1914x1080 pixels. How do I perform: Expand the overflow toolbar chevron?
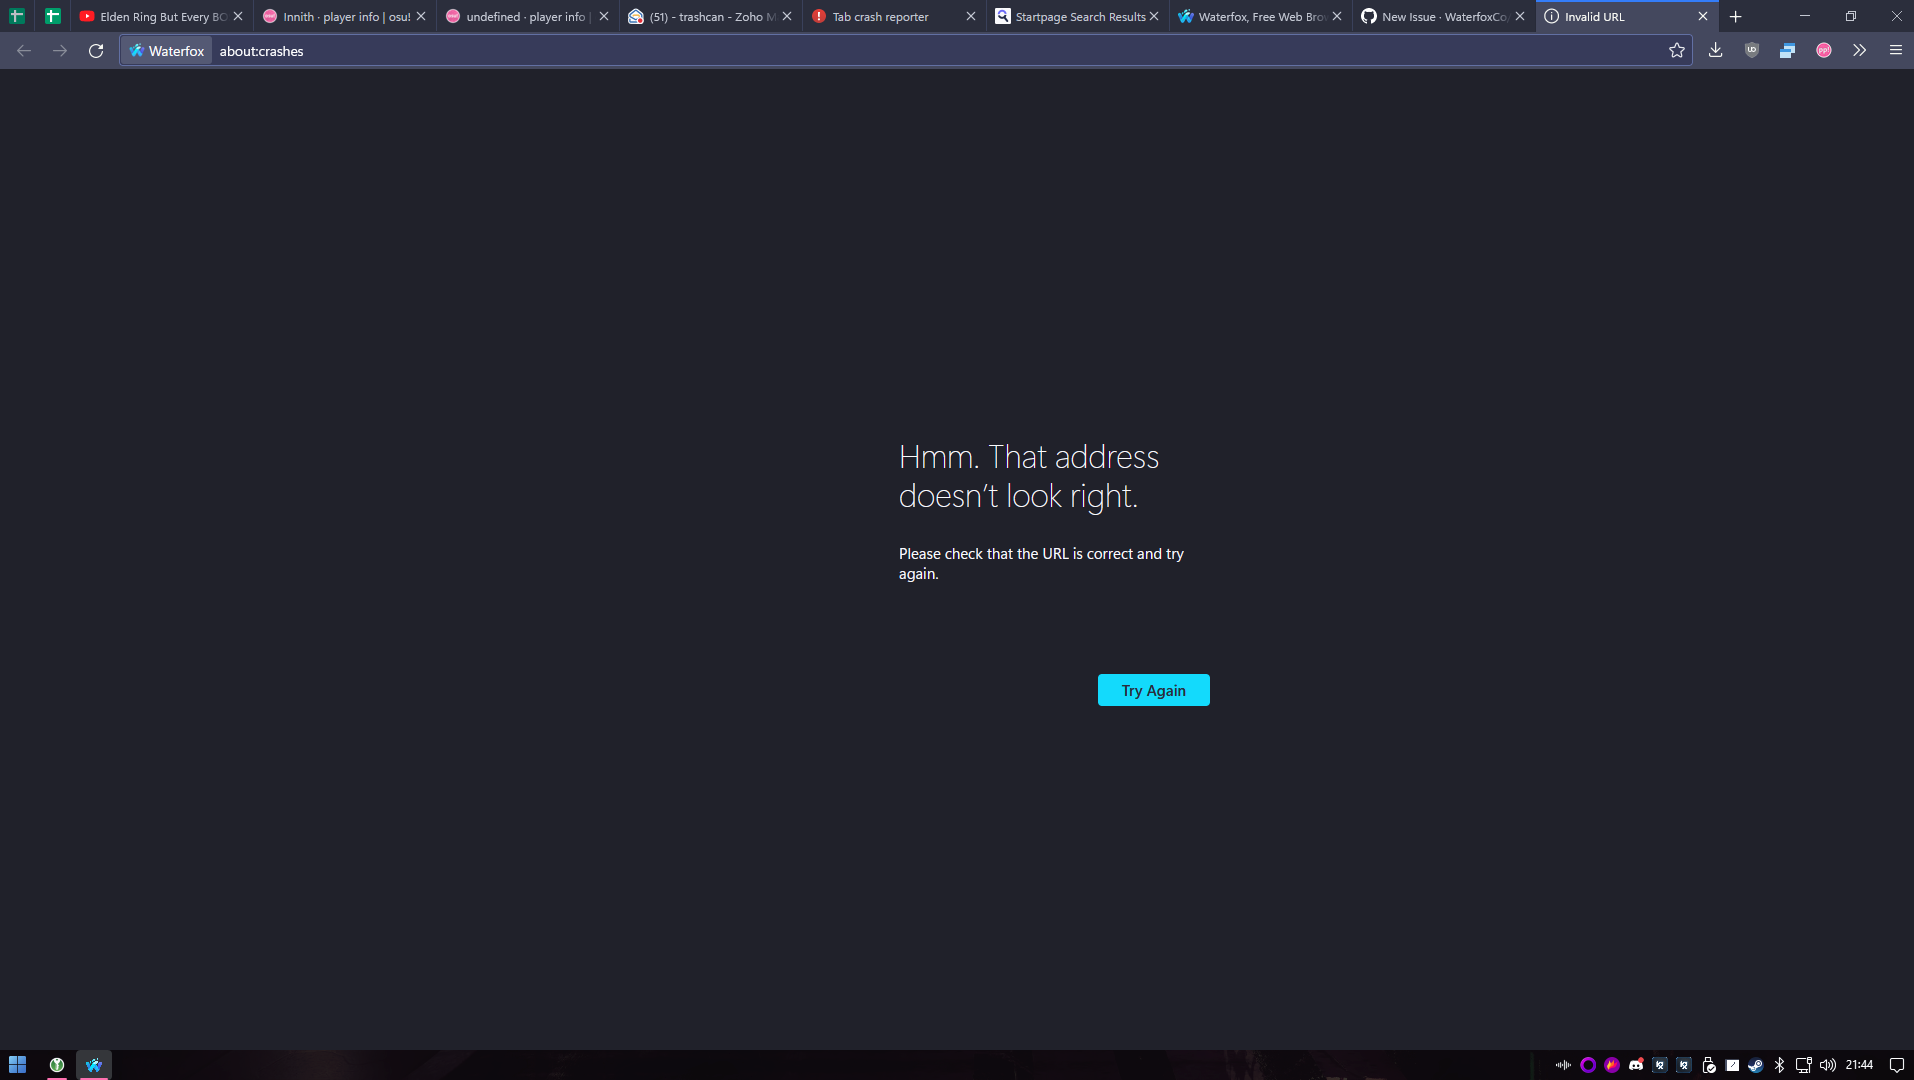pyautogui.click(x=1860, y=50)
